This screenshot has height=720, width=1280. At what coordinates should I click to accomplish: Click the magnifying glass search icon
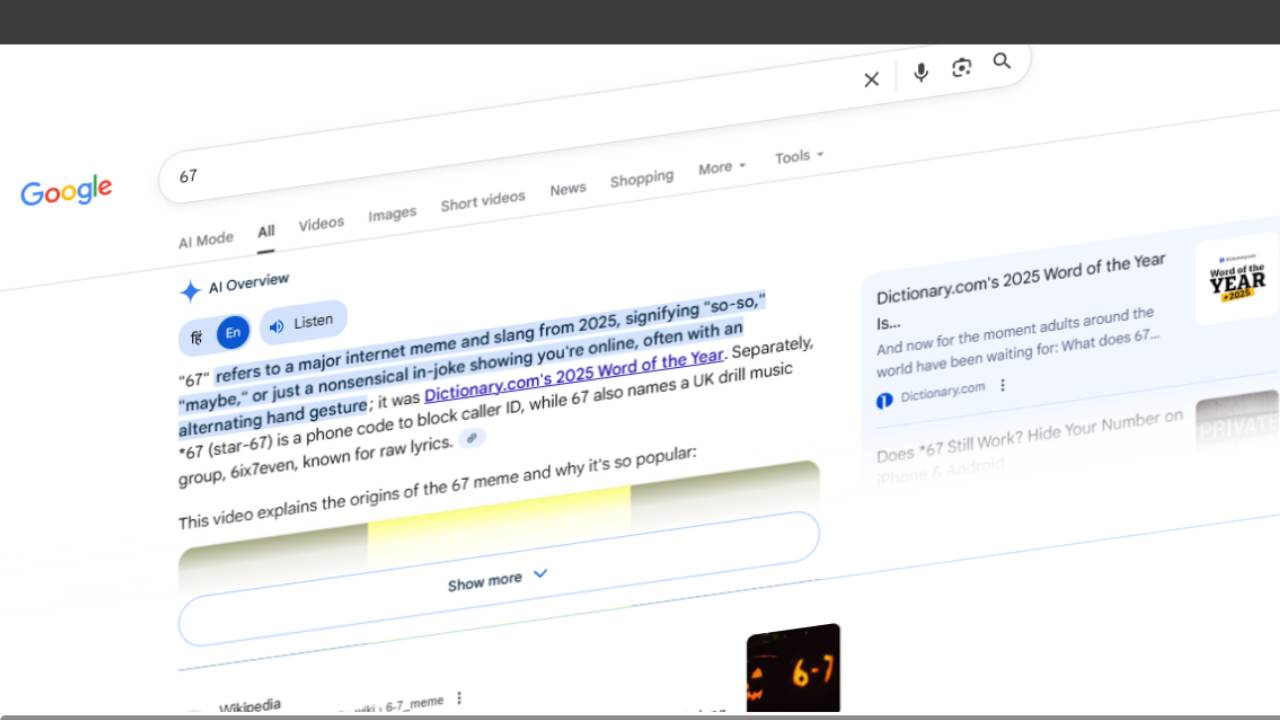[1002, 62]
